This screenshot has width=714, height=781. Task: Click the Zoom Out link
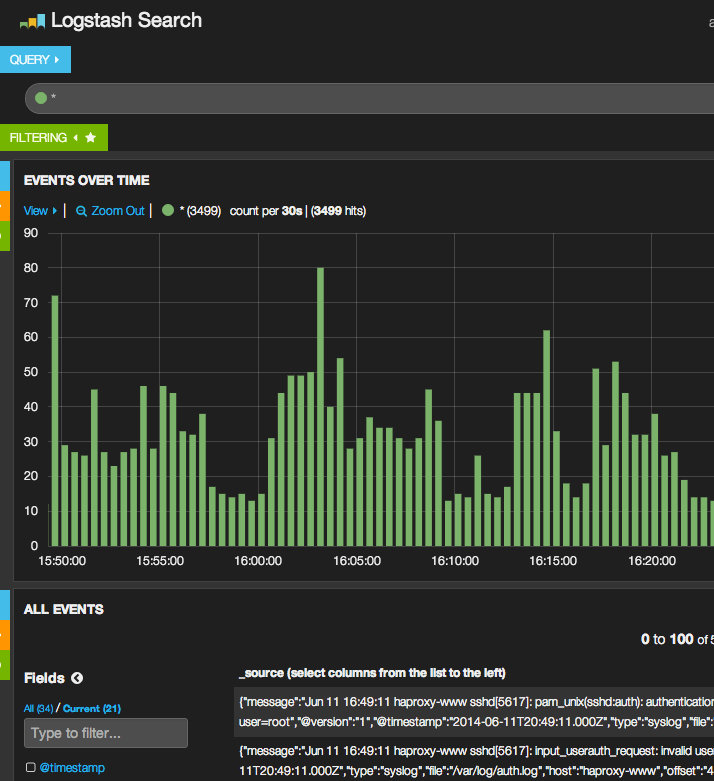click(118, 211)
